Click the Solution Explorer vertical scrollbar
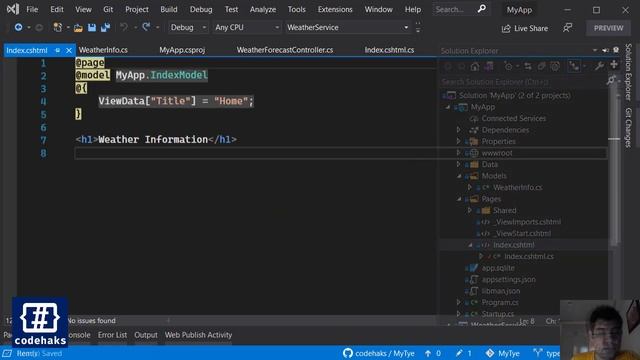 [614, 163]
